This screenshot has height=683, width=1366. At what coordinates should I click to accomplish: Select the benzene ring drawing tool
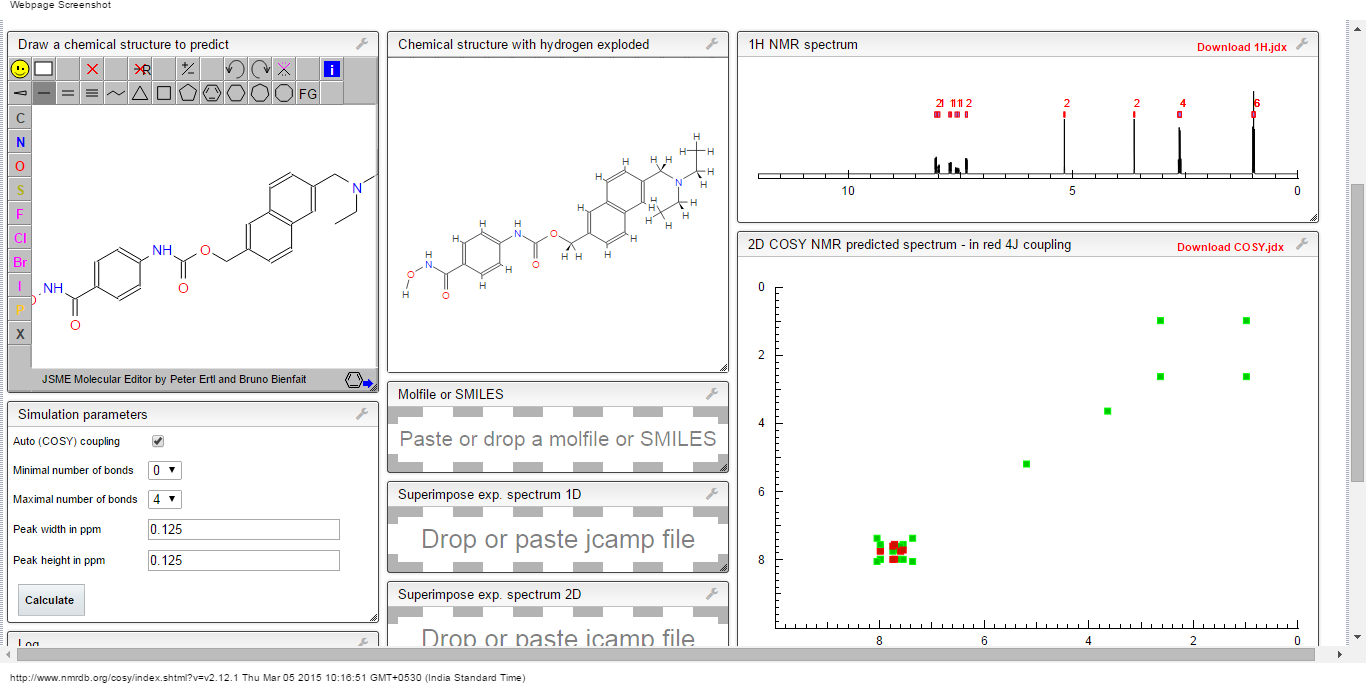click(212, 93)
